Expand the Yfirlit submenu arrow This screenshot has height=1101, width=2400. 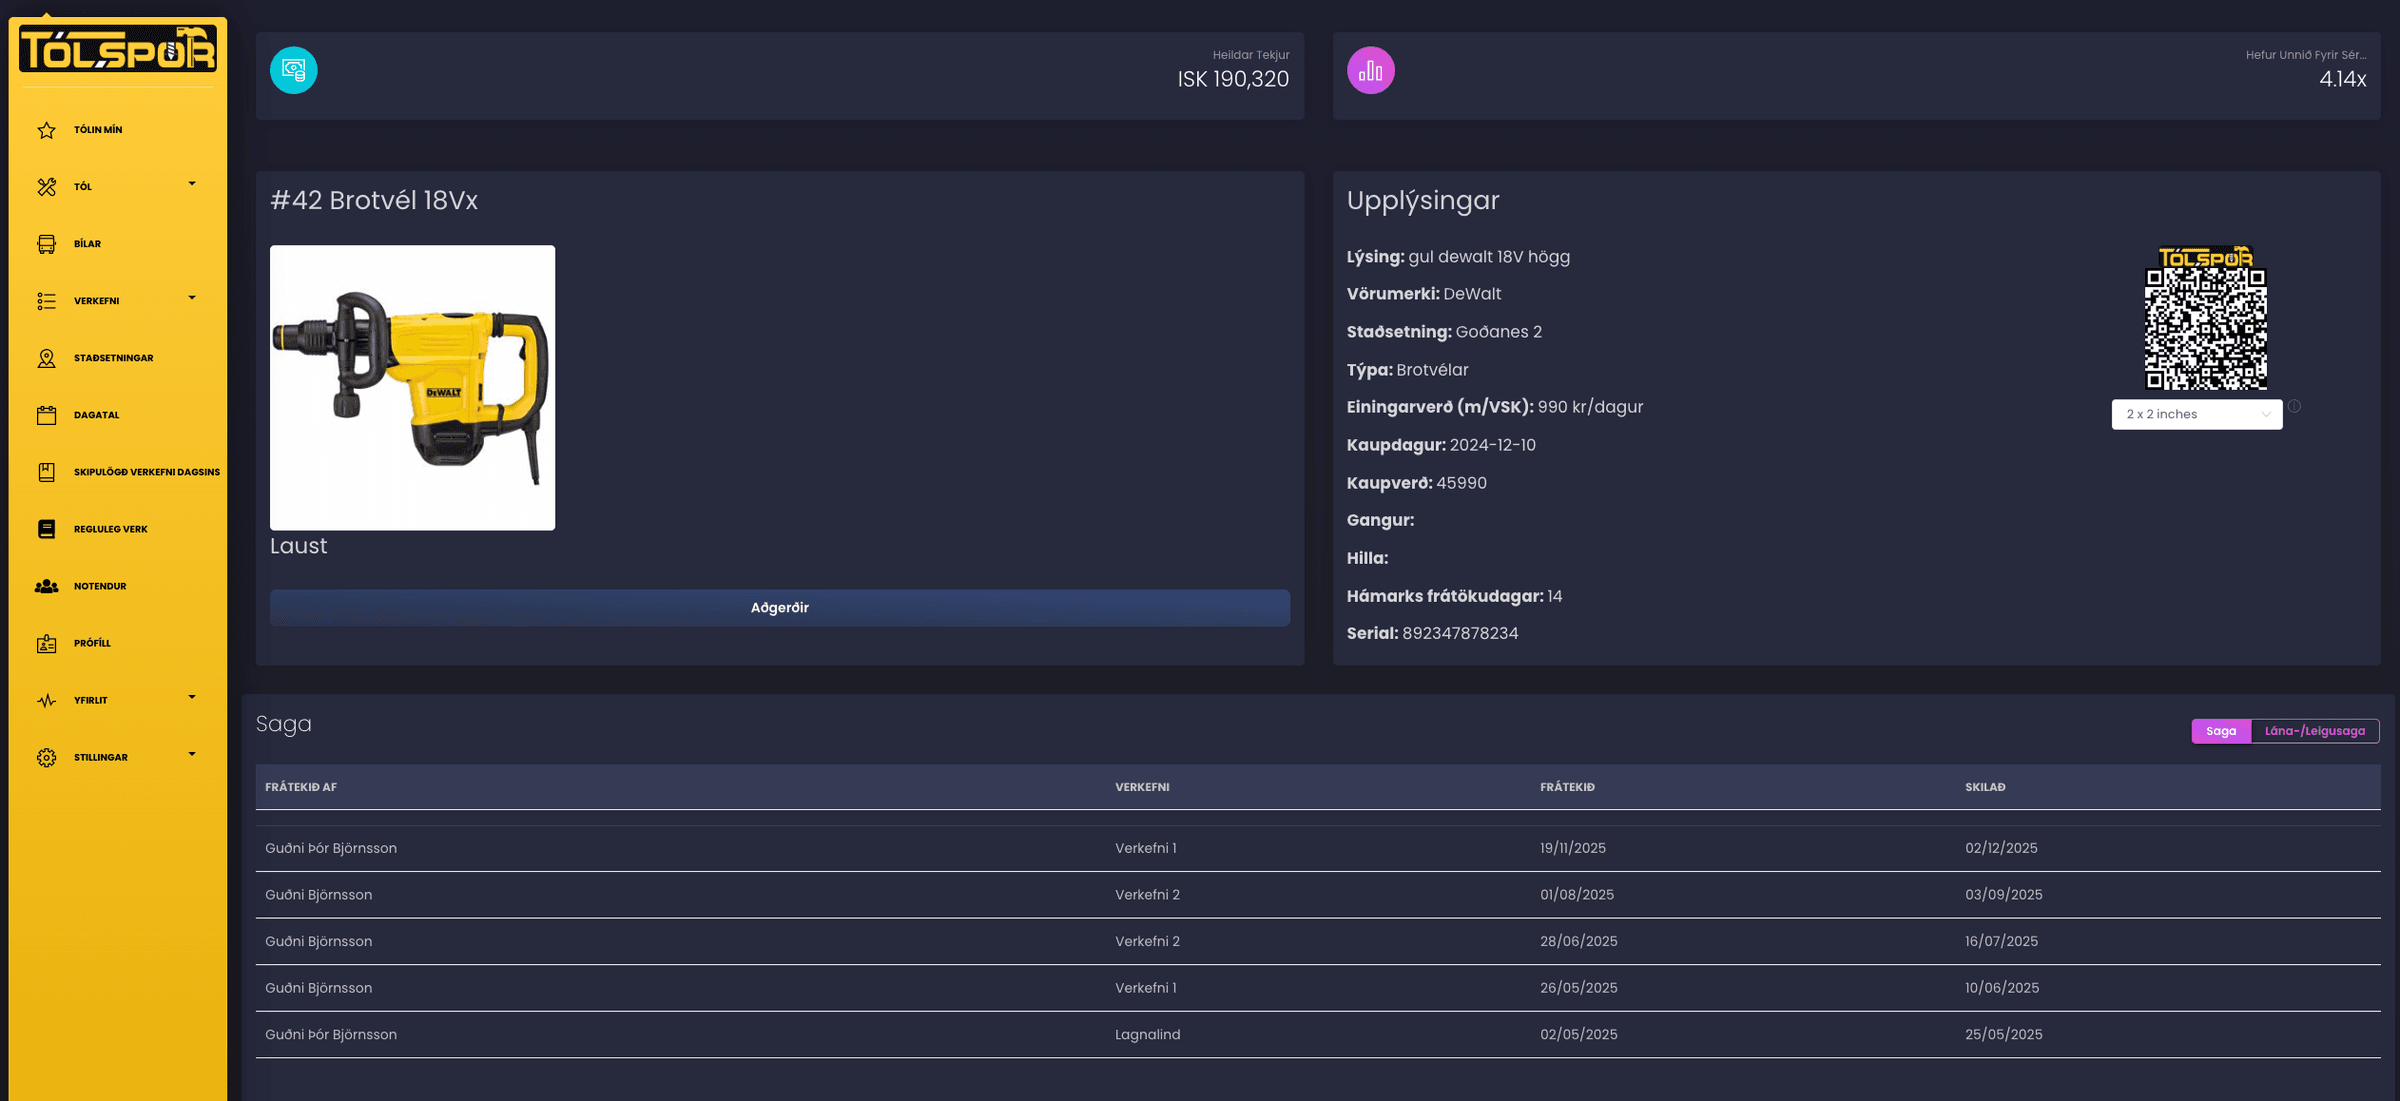192,697
